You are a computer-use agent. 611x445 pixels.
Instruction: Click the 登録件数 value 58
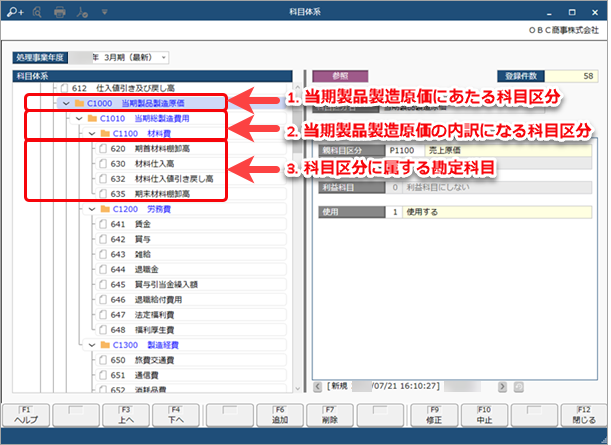click(x=571, y=76)
